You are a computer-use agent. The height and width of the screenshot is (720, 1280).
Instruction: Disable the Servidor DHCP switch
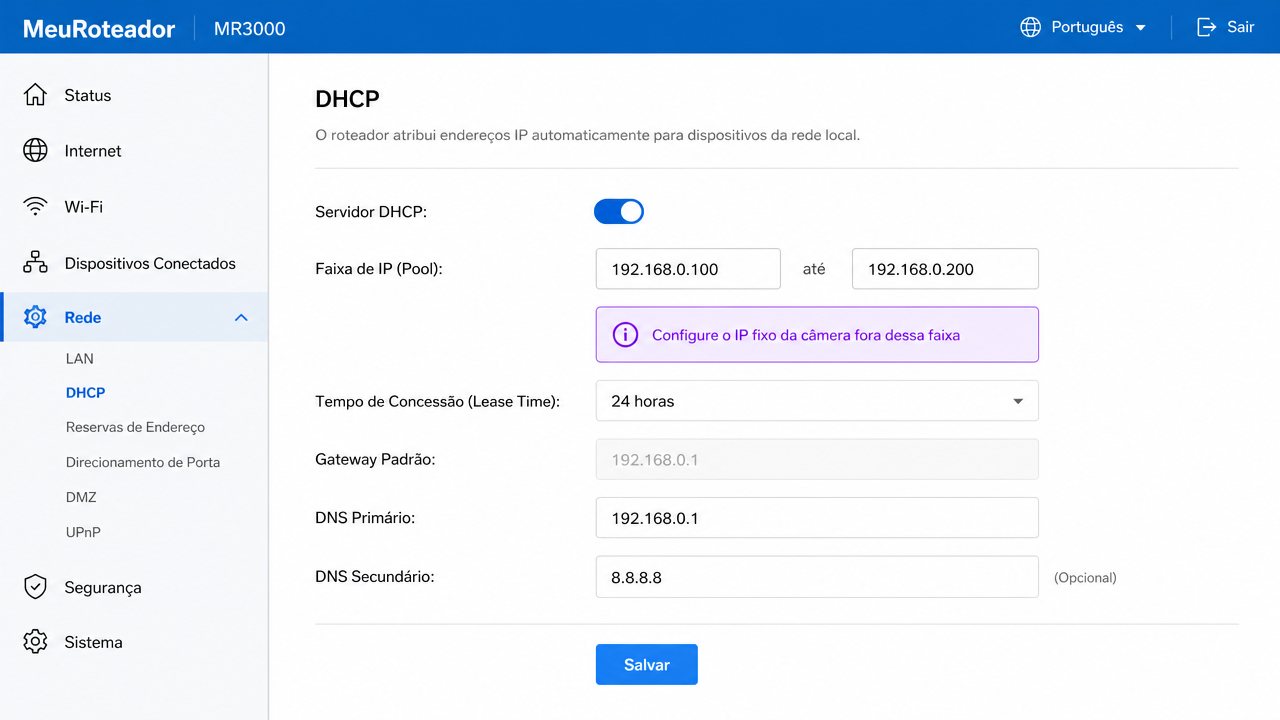(619, 211)
